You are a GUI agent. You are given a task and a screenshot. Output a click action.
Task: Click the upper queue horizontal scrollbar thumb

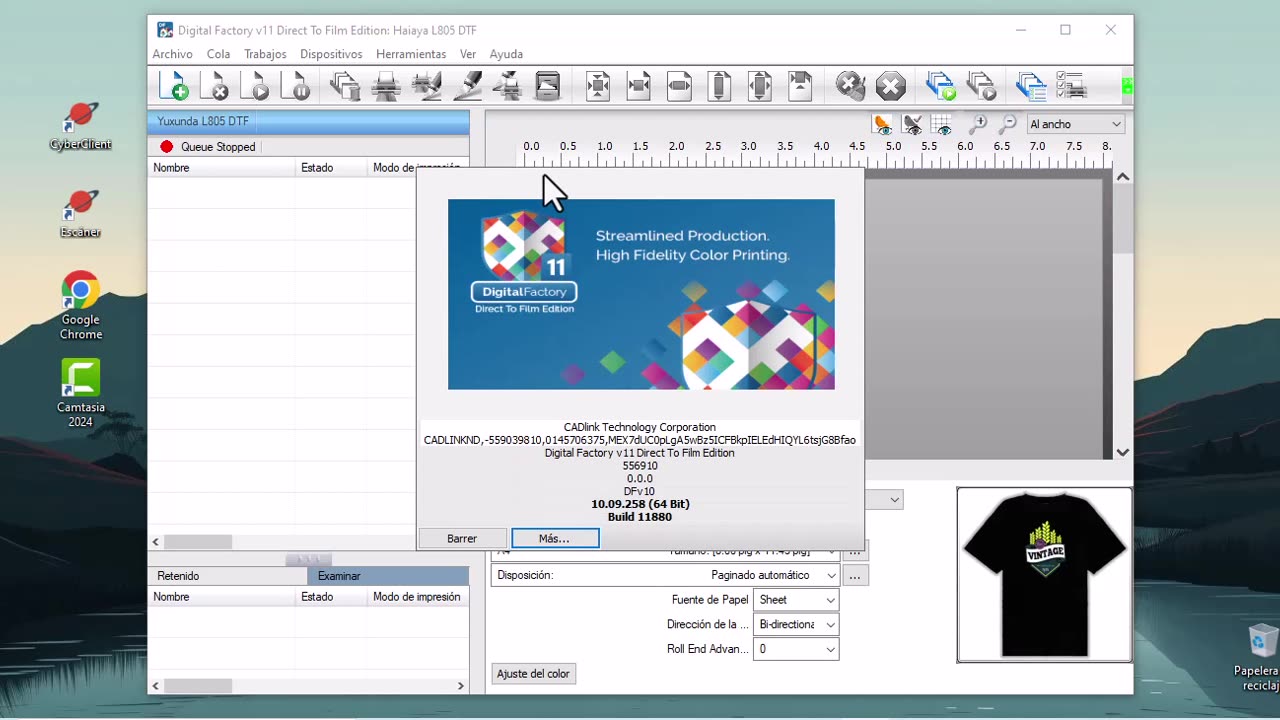click(x=198, y=542)
